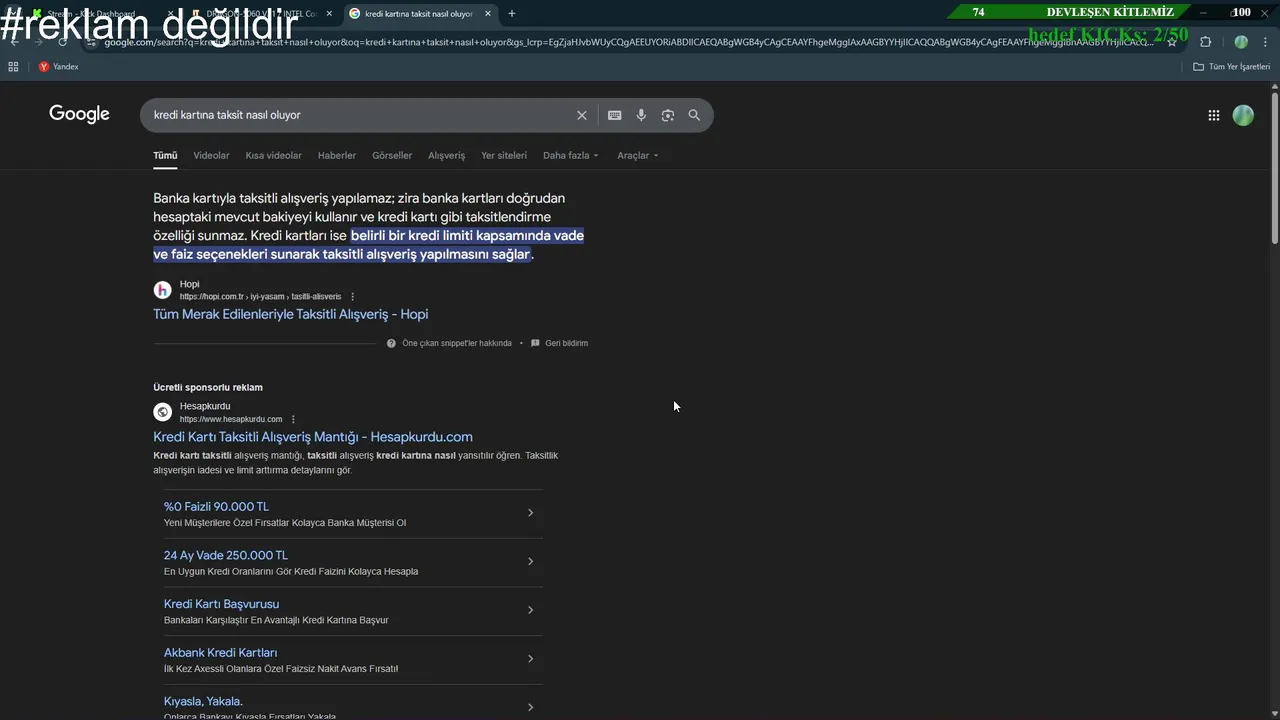Click the Hopi site favicon
Viewport: 1280px width, 720px height.
pyautogui.click(x=163, y=290)
